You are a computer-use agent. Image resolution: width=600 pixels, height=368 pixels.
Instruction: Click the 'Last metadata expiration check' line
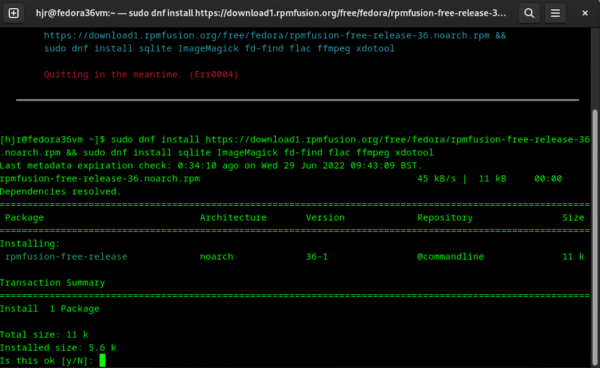tap(211, 166)
